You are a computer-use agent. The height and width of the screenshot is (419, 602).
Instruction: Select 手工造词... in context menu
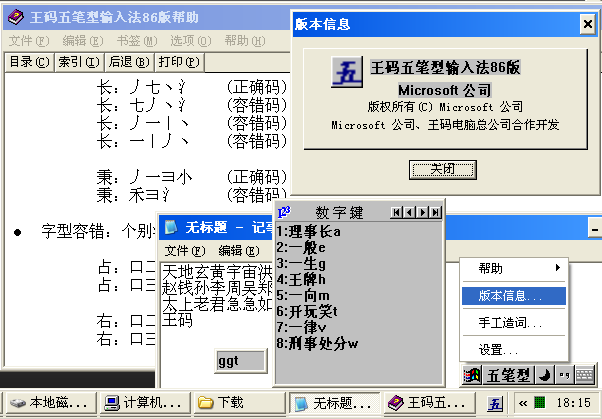click(514, 323)
